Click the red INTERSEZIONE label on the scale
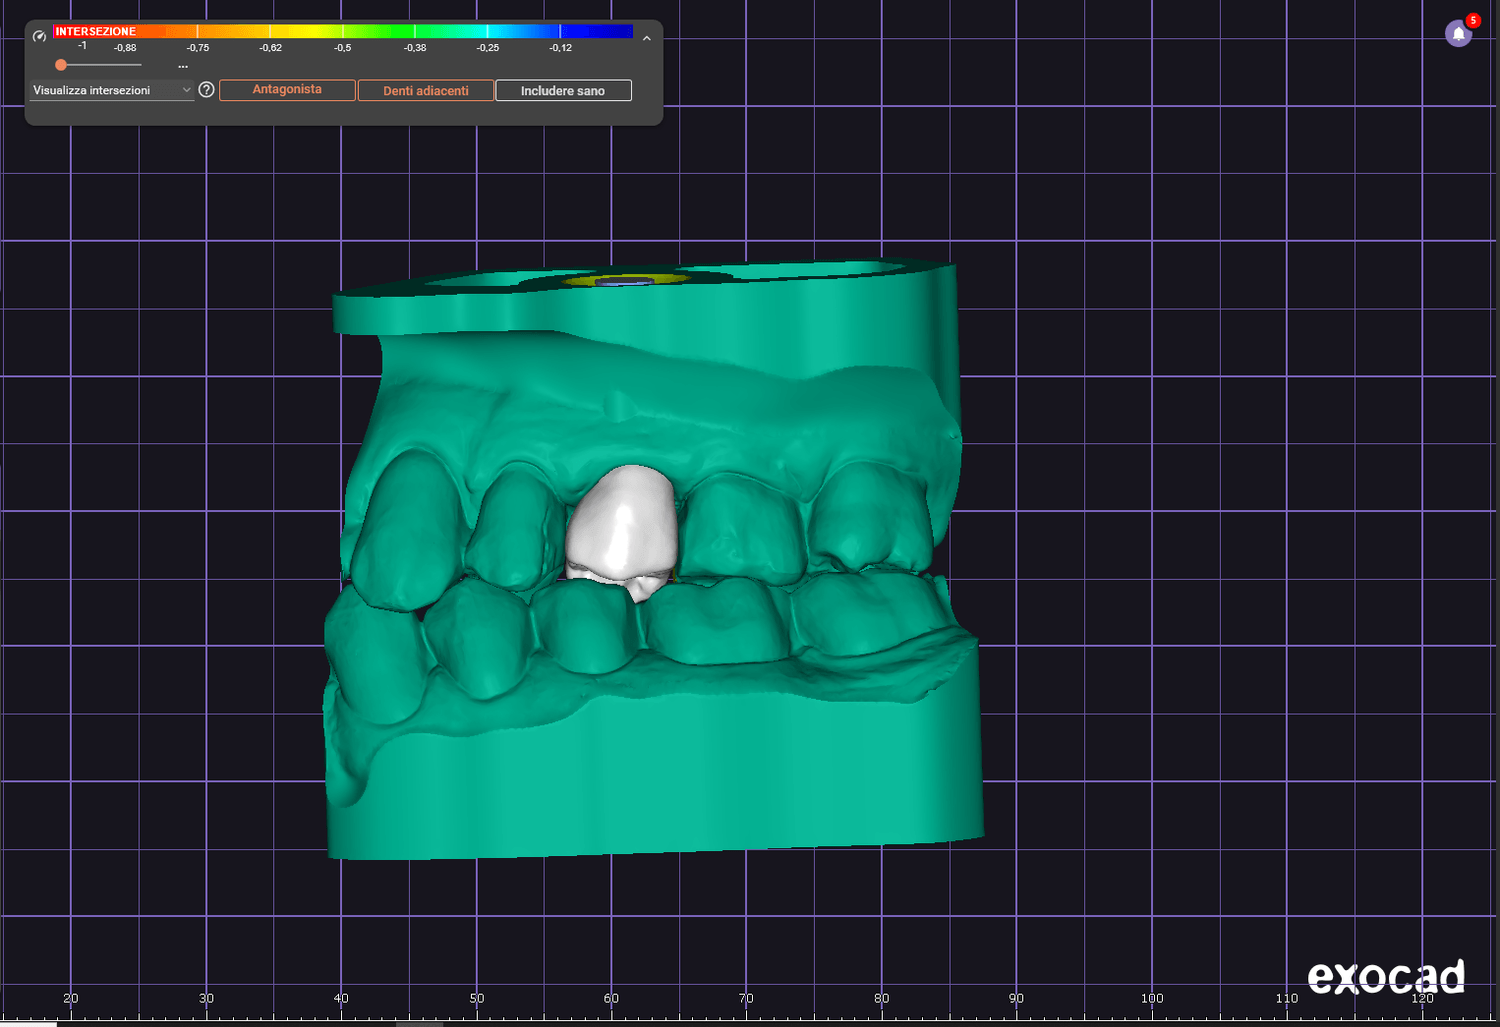Image resolution: width=1500 pixels, height=1027 pixels. pos(95,32)
